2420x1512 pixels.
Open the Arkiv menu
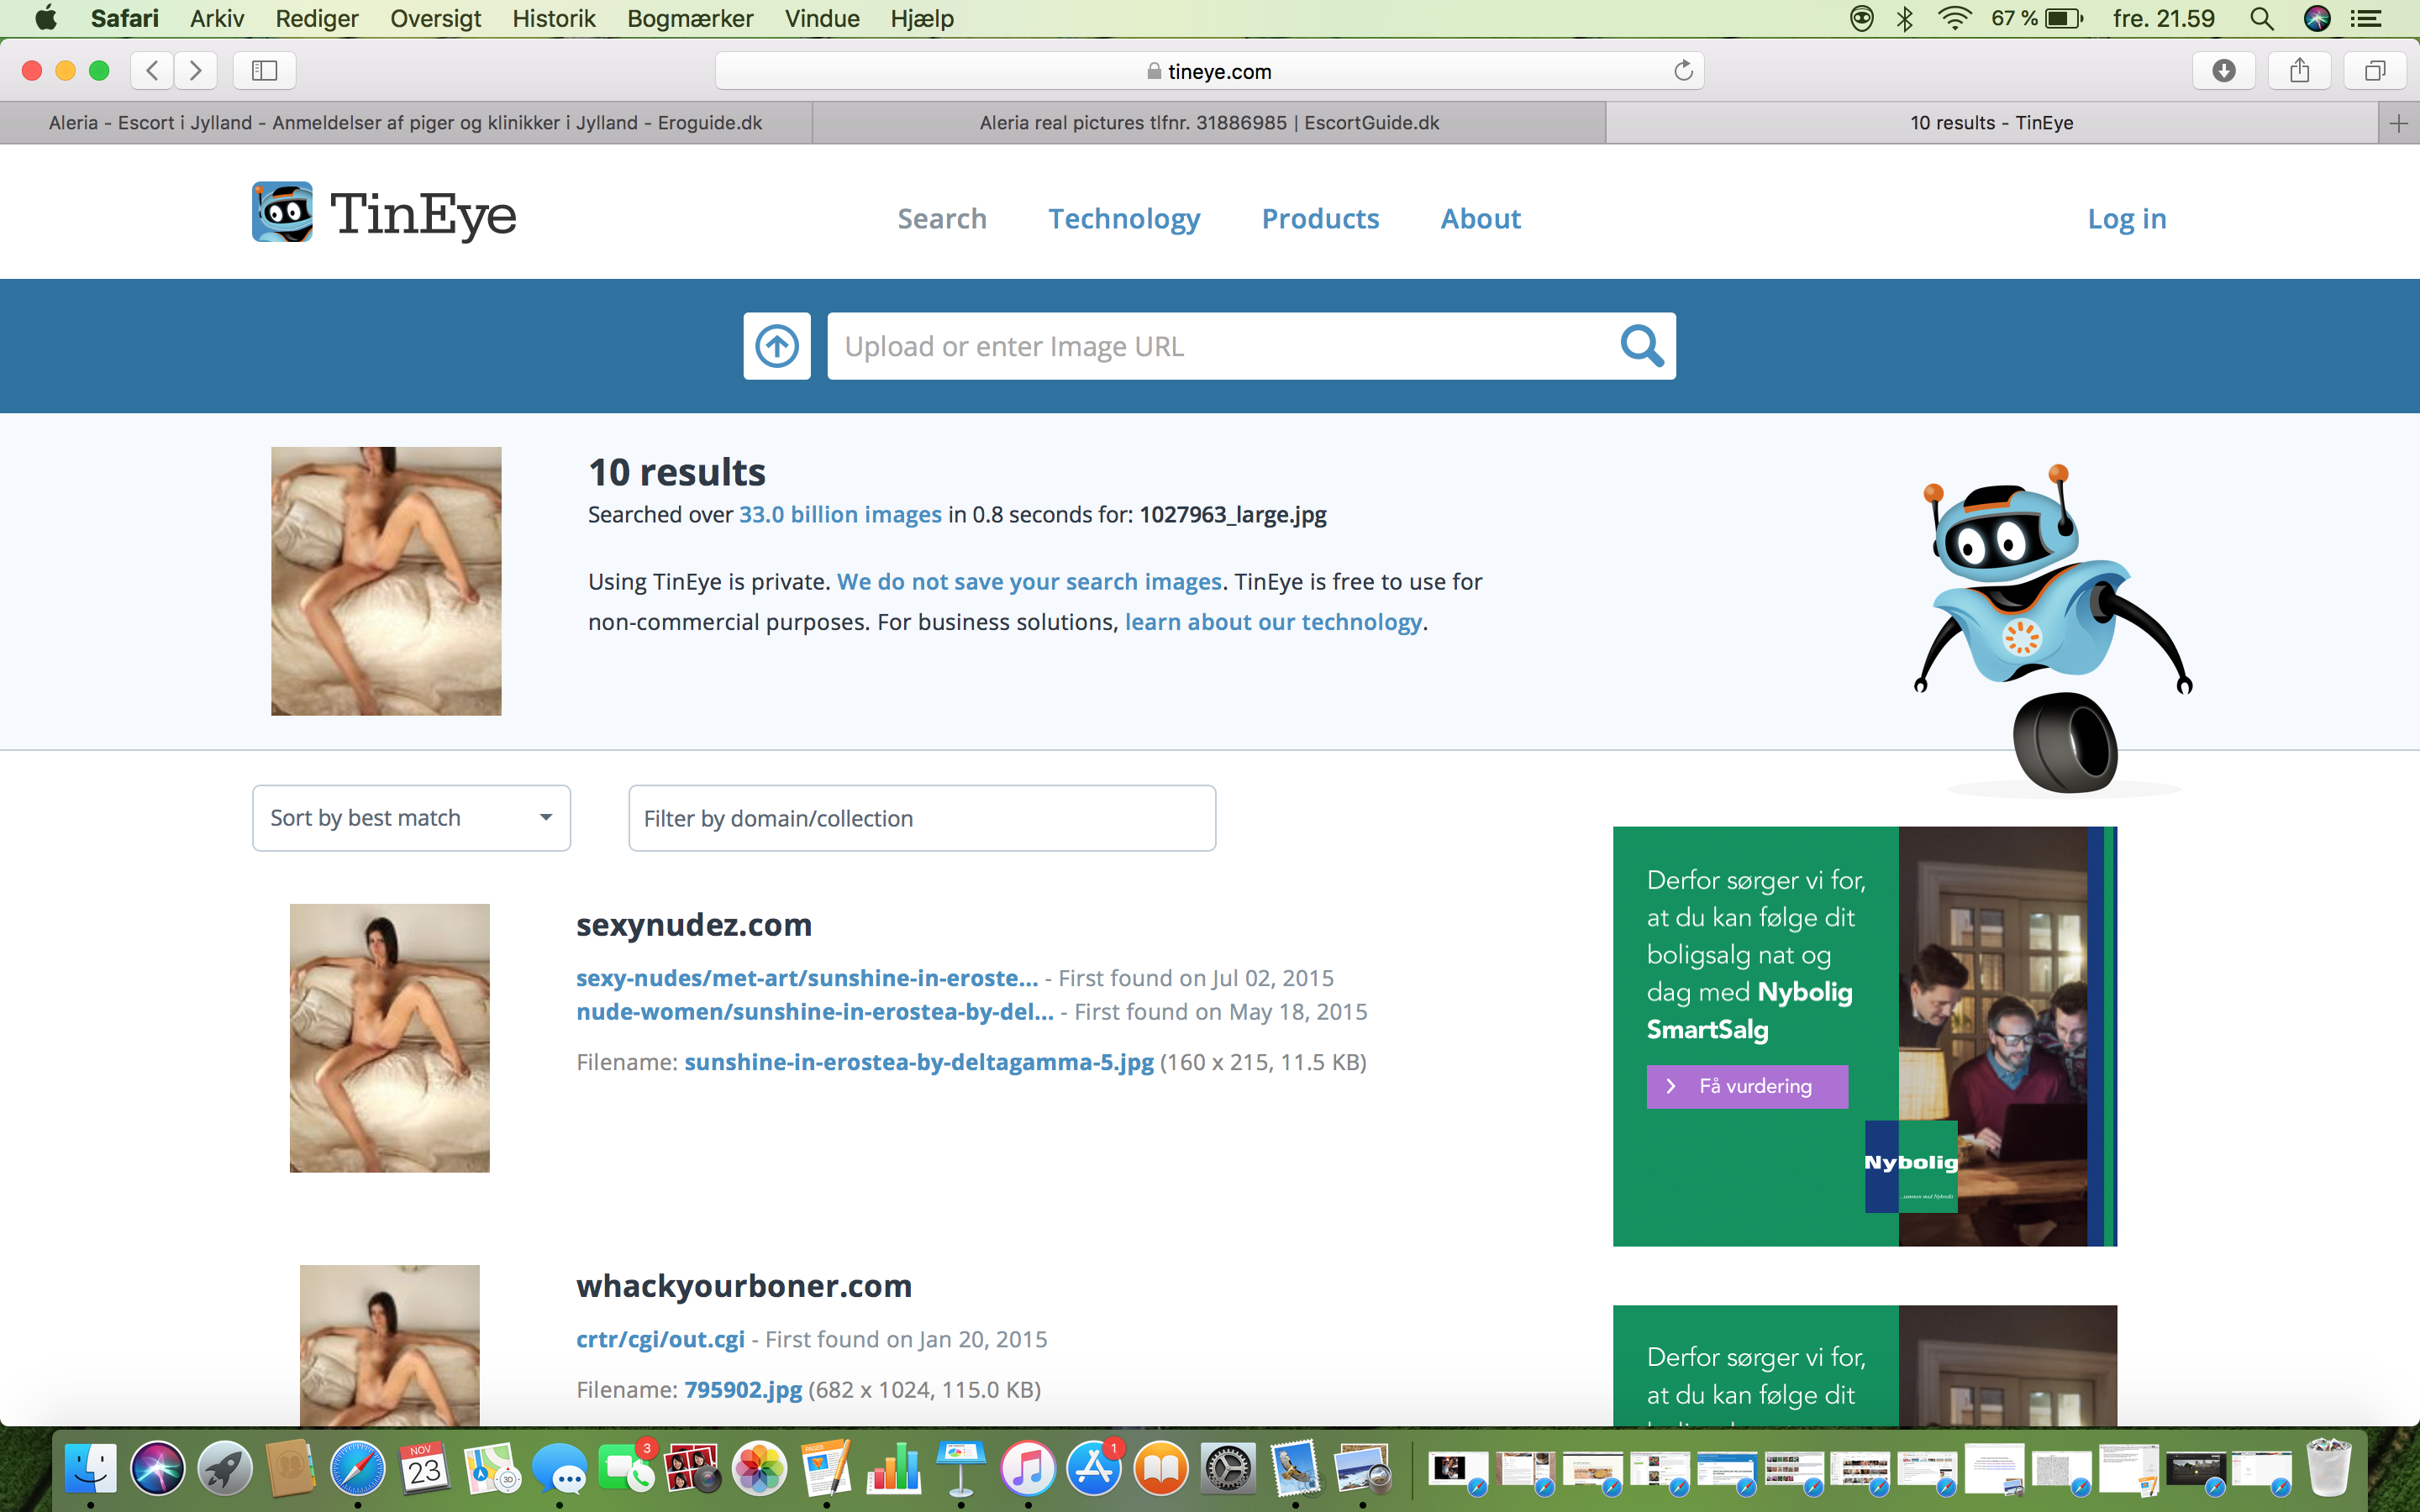tap(217, 18)
